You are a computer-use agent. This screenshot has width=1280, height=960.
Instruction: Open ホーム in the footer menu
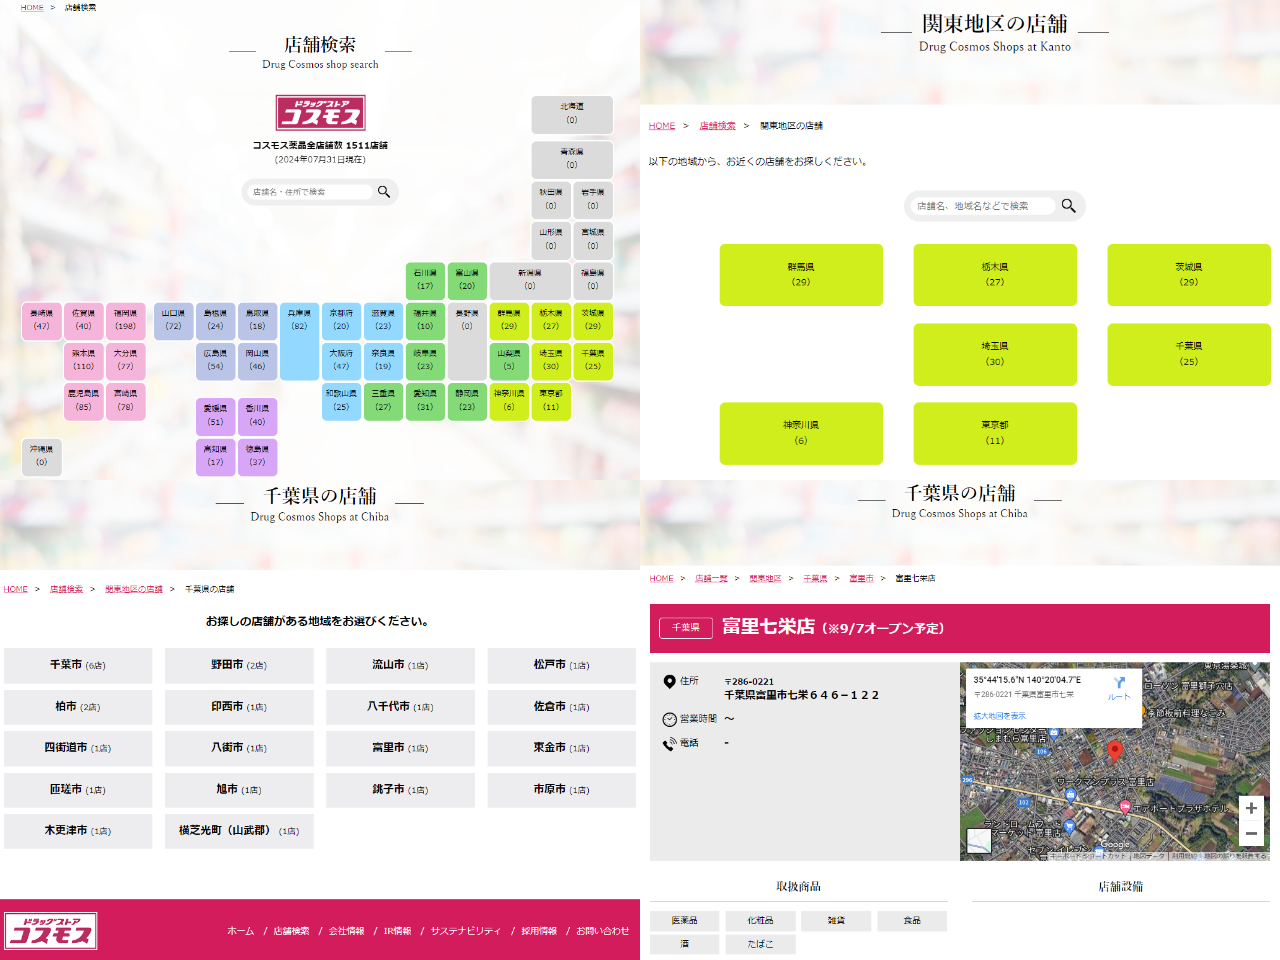pos(240,931)
